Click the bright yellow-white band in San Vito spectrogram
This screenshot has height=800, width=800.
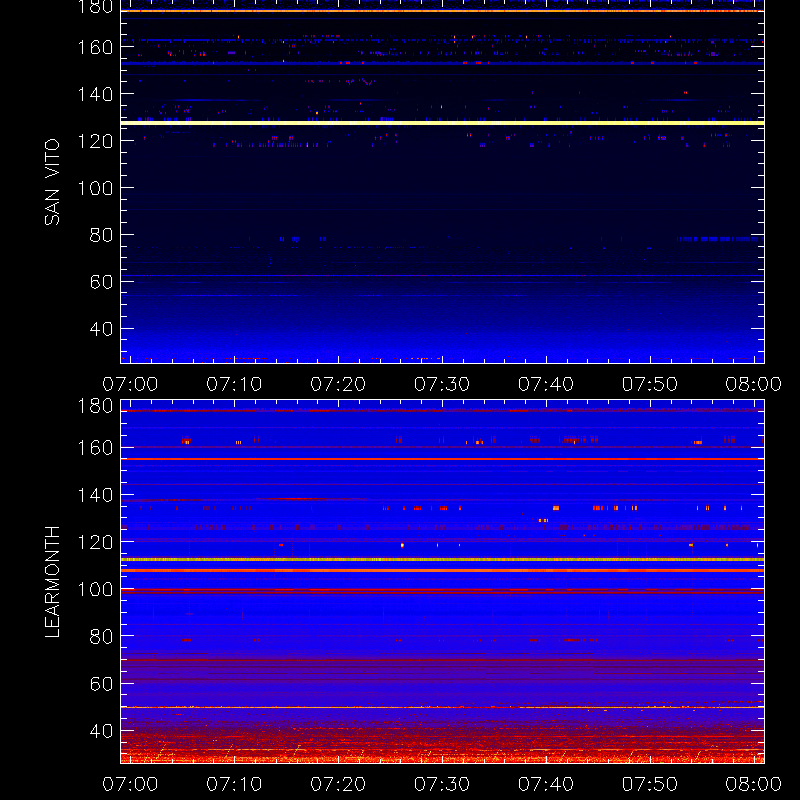tap(442, 123)
